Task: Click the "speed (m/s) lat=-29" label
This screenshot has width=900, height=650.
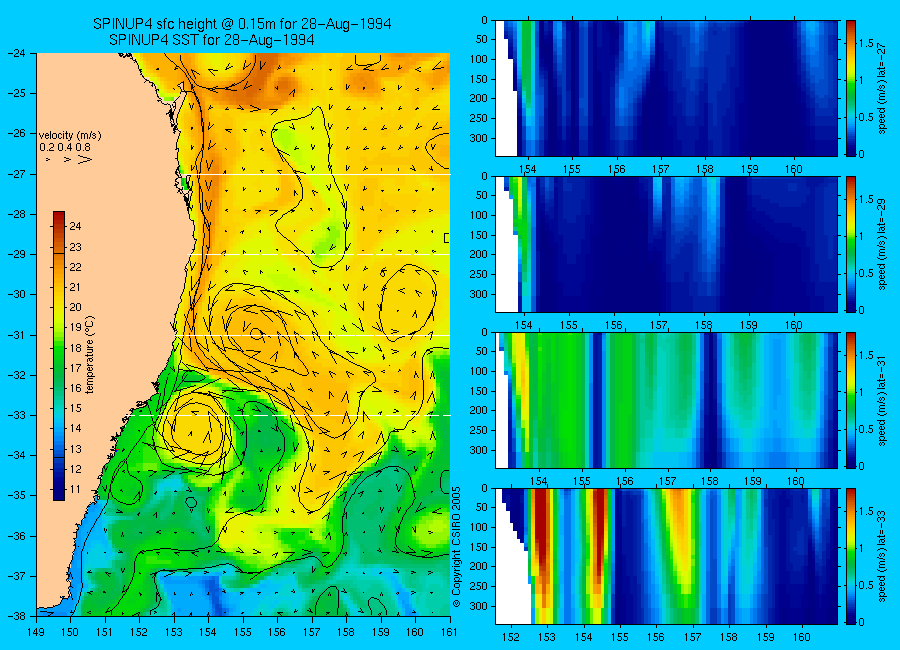Action: pos(882,244)
